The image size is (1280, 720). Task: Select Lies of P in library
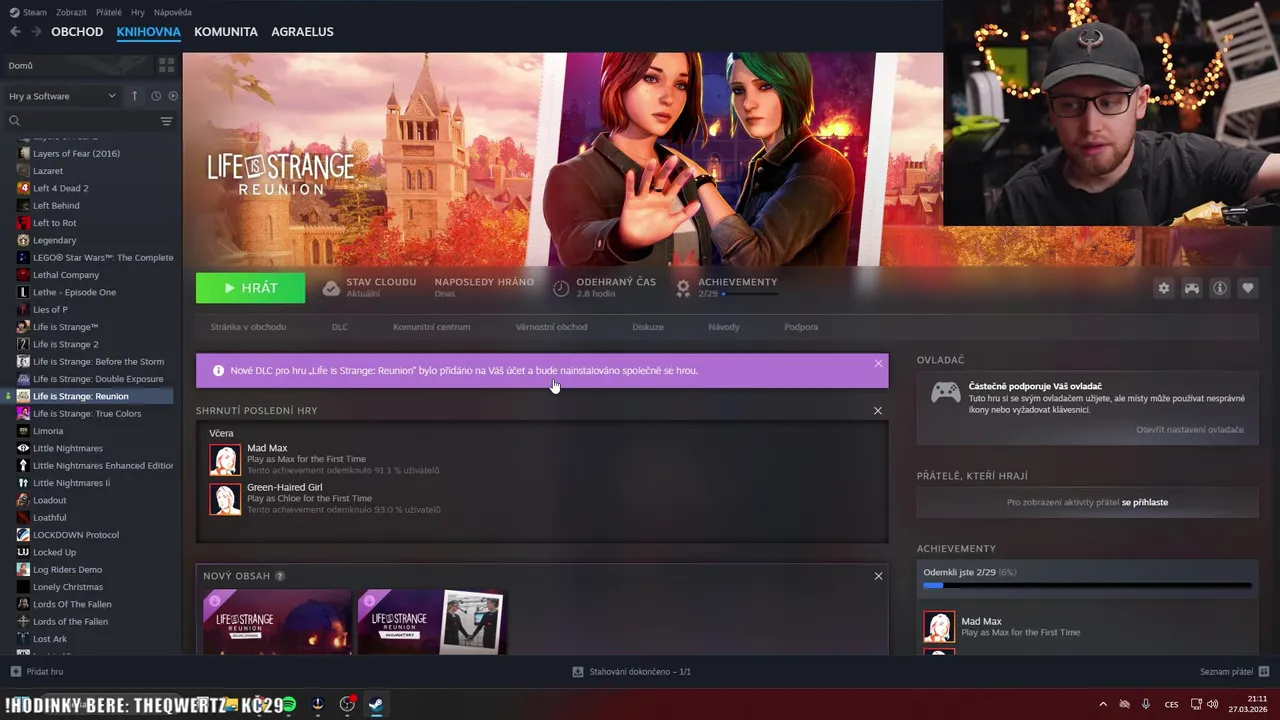(x=50, y=309)
